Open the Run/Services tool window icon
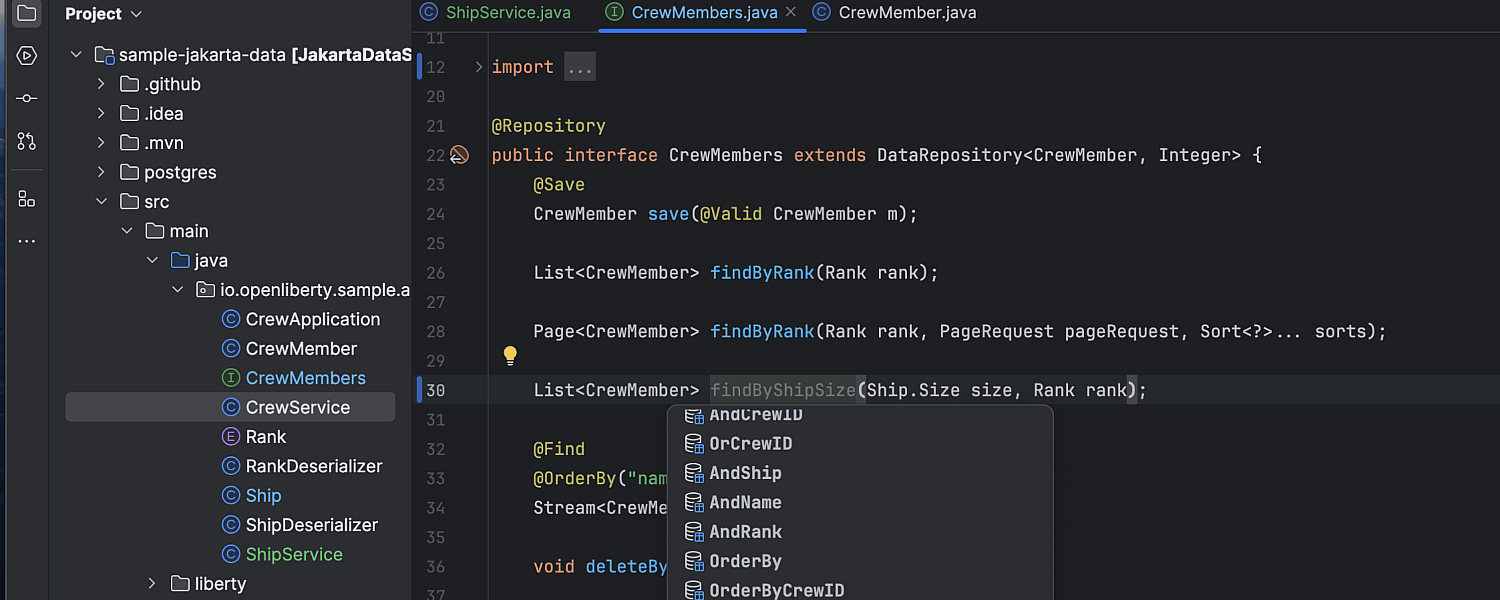Screen dimensions: 1500x600 (27, 56)
